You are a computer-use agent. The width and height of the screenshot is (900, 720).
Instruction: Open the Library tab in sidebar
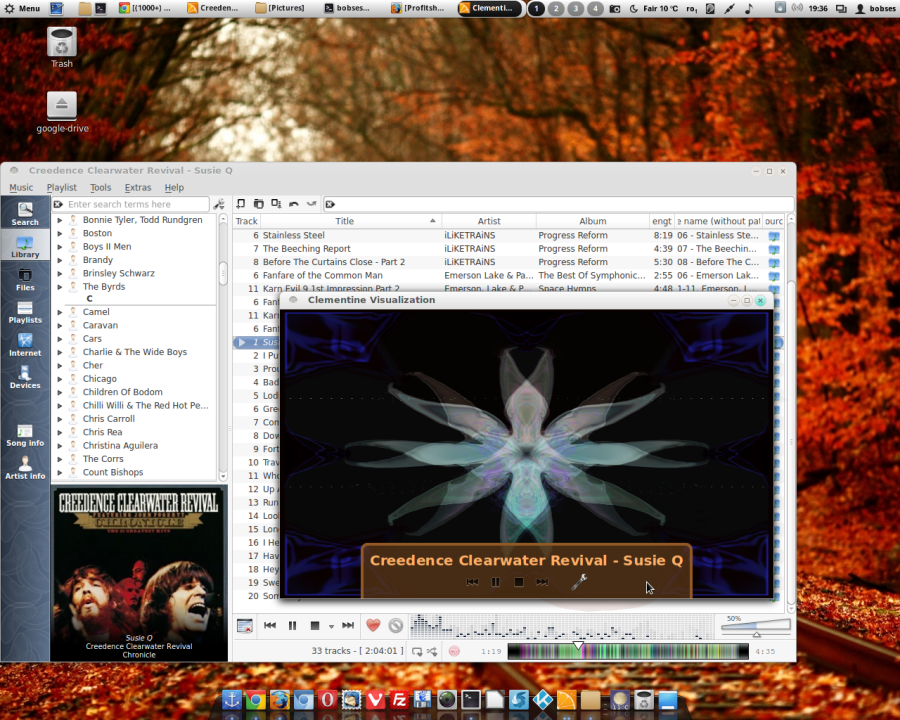[x=25, y=246]
